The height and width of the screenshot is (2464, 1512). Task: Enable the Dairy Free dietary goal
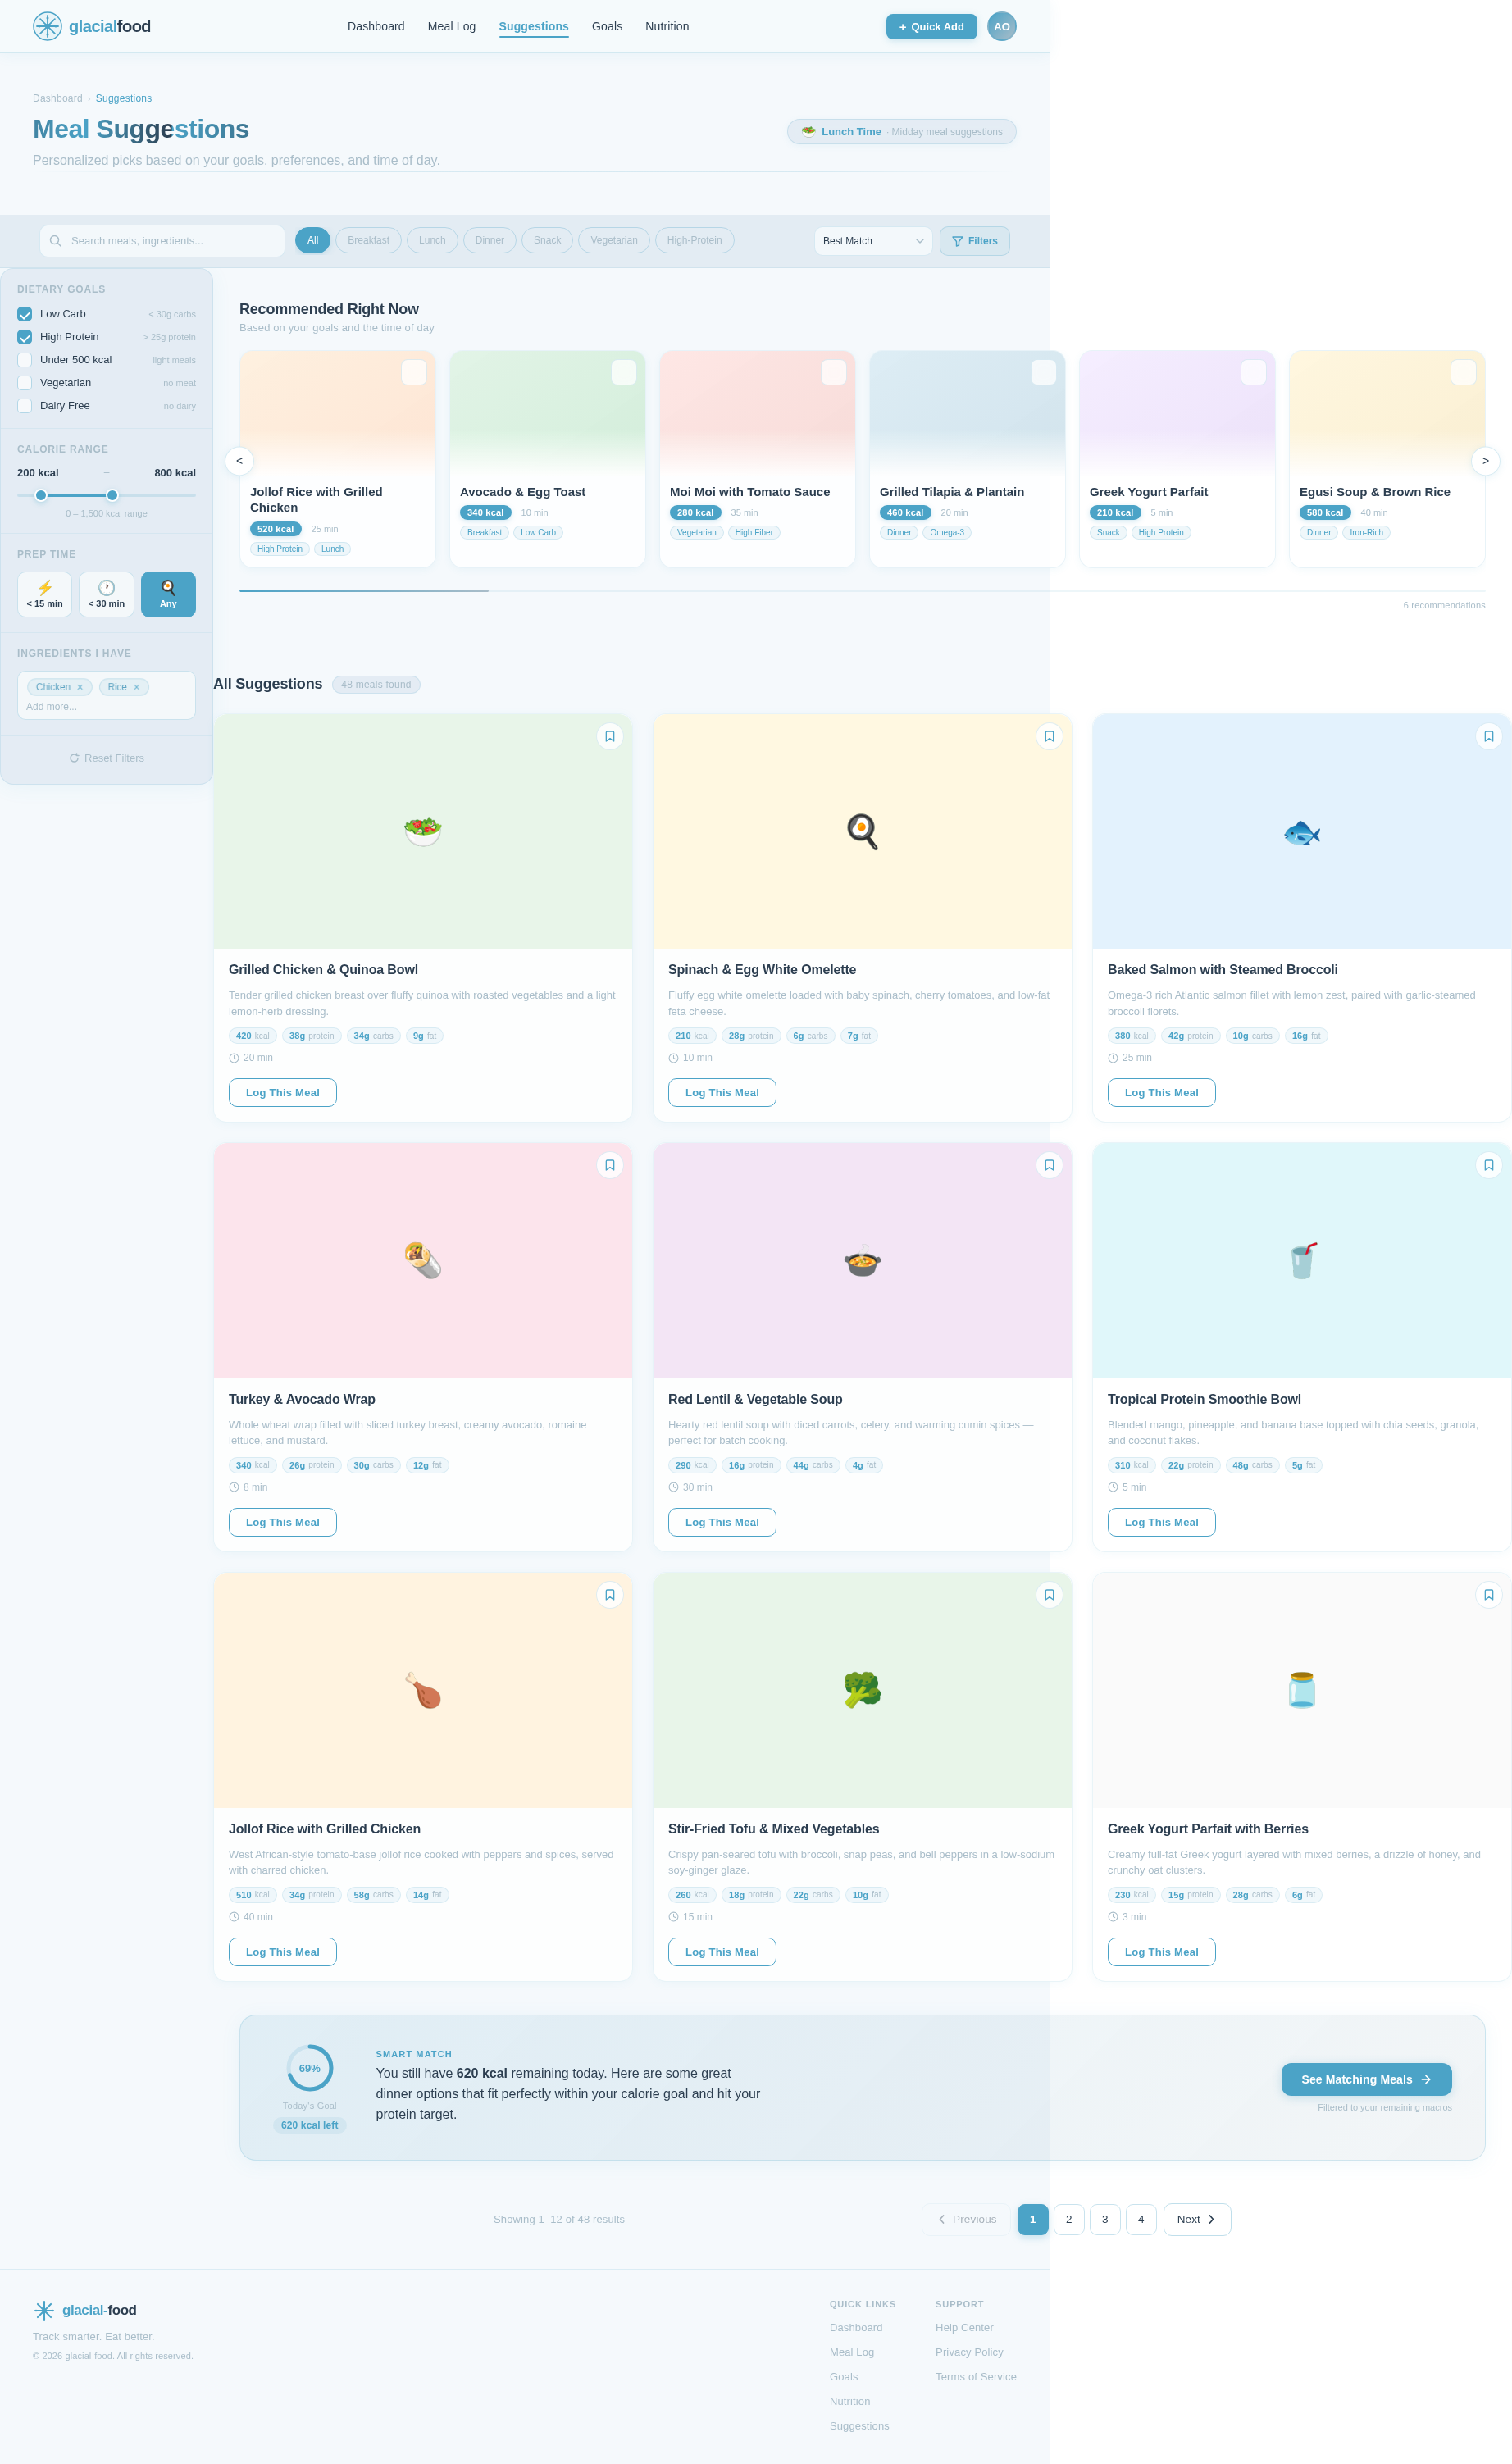tap(24, 405)
